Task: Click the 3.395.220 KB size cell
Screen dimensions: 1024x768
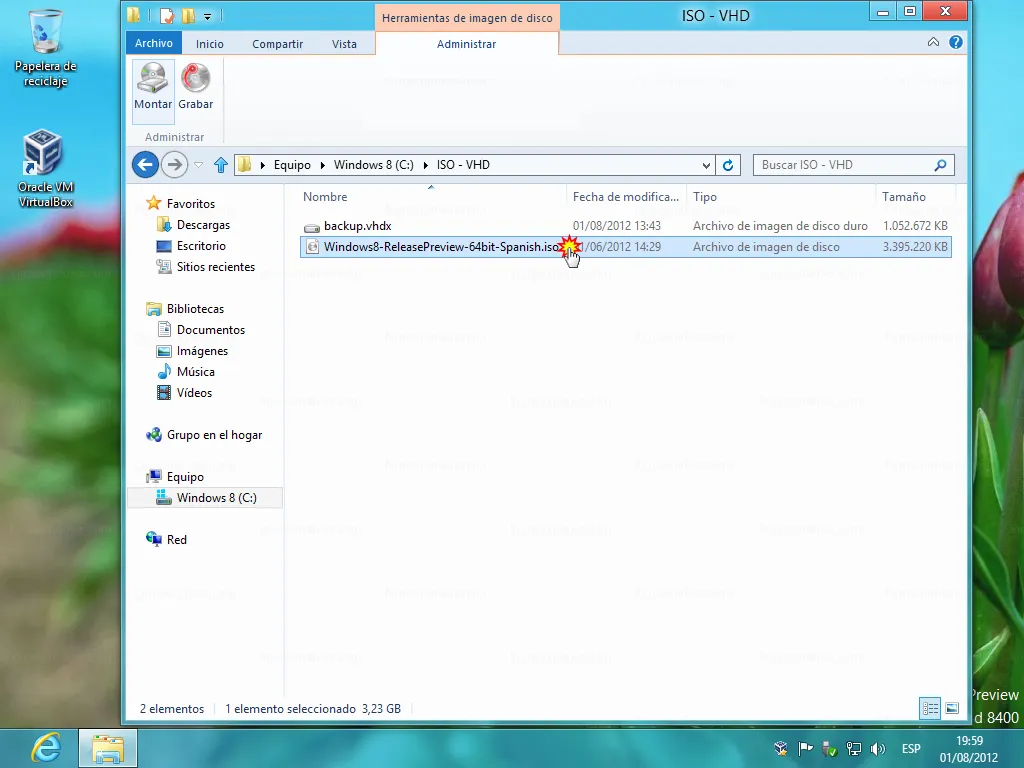Action: pyautogui.click(x=915, y=247)
